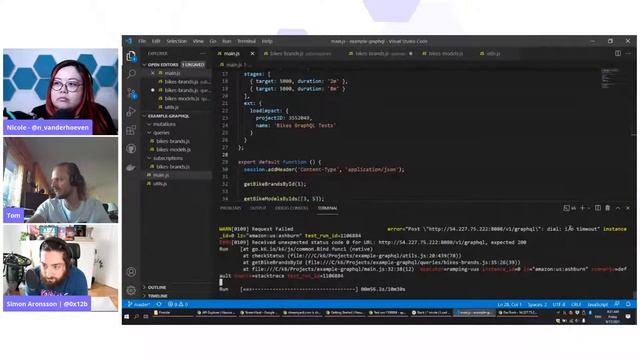Screen dimensions: 640x360
Task: Switch to the Problems panel tab
Action: (x=231, y=208)
